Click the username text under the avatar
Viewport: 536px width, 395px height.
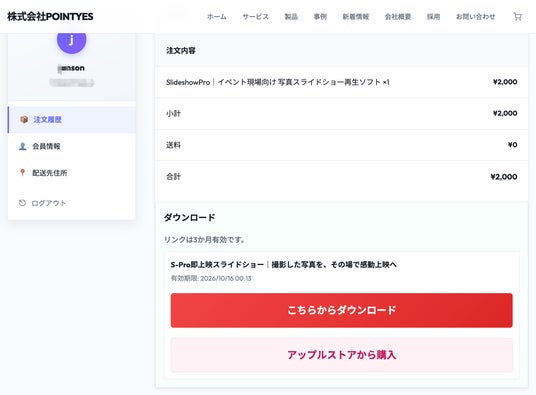pos(71,68)
